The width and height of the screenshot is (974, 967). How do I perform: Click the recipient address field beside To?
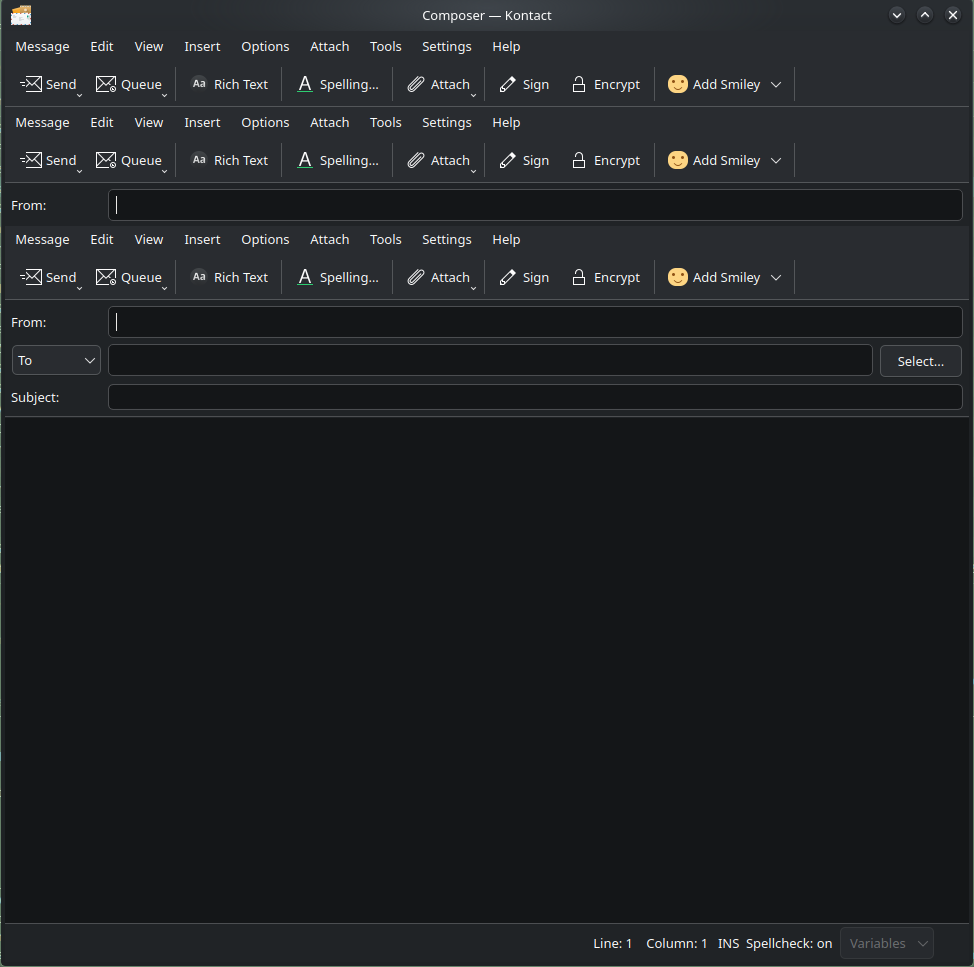pyautogui.click(x=490, y=361)
